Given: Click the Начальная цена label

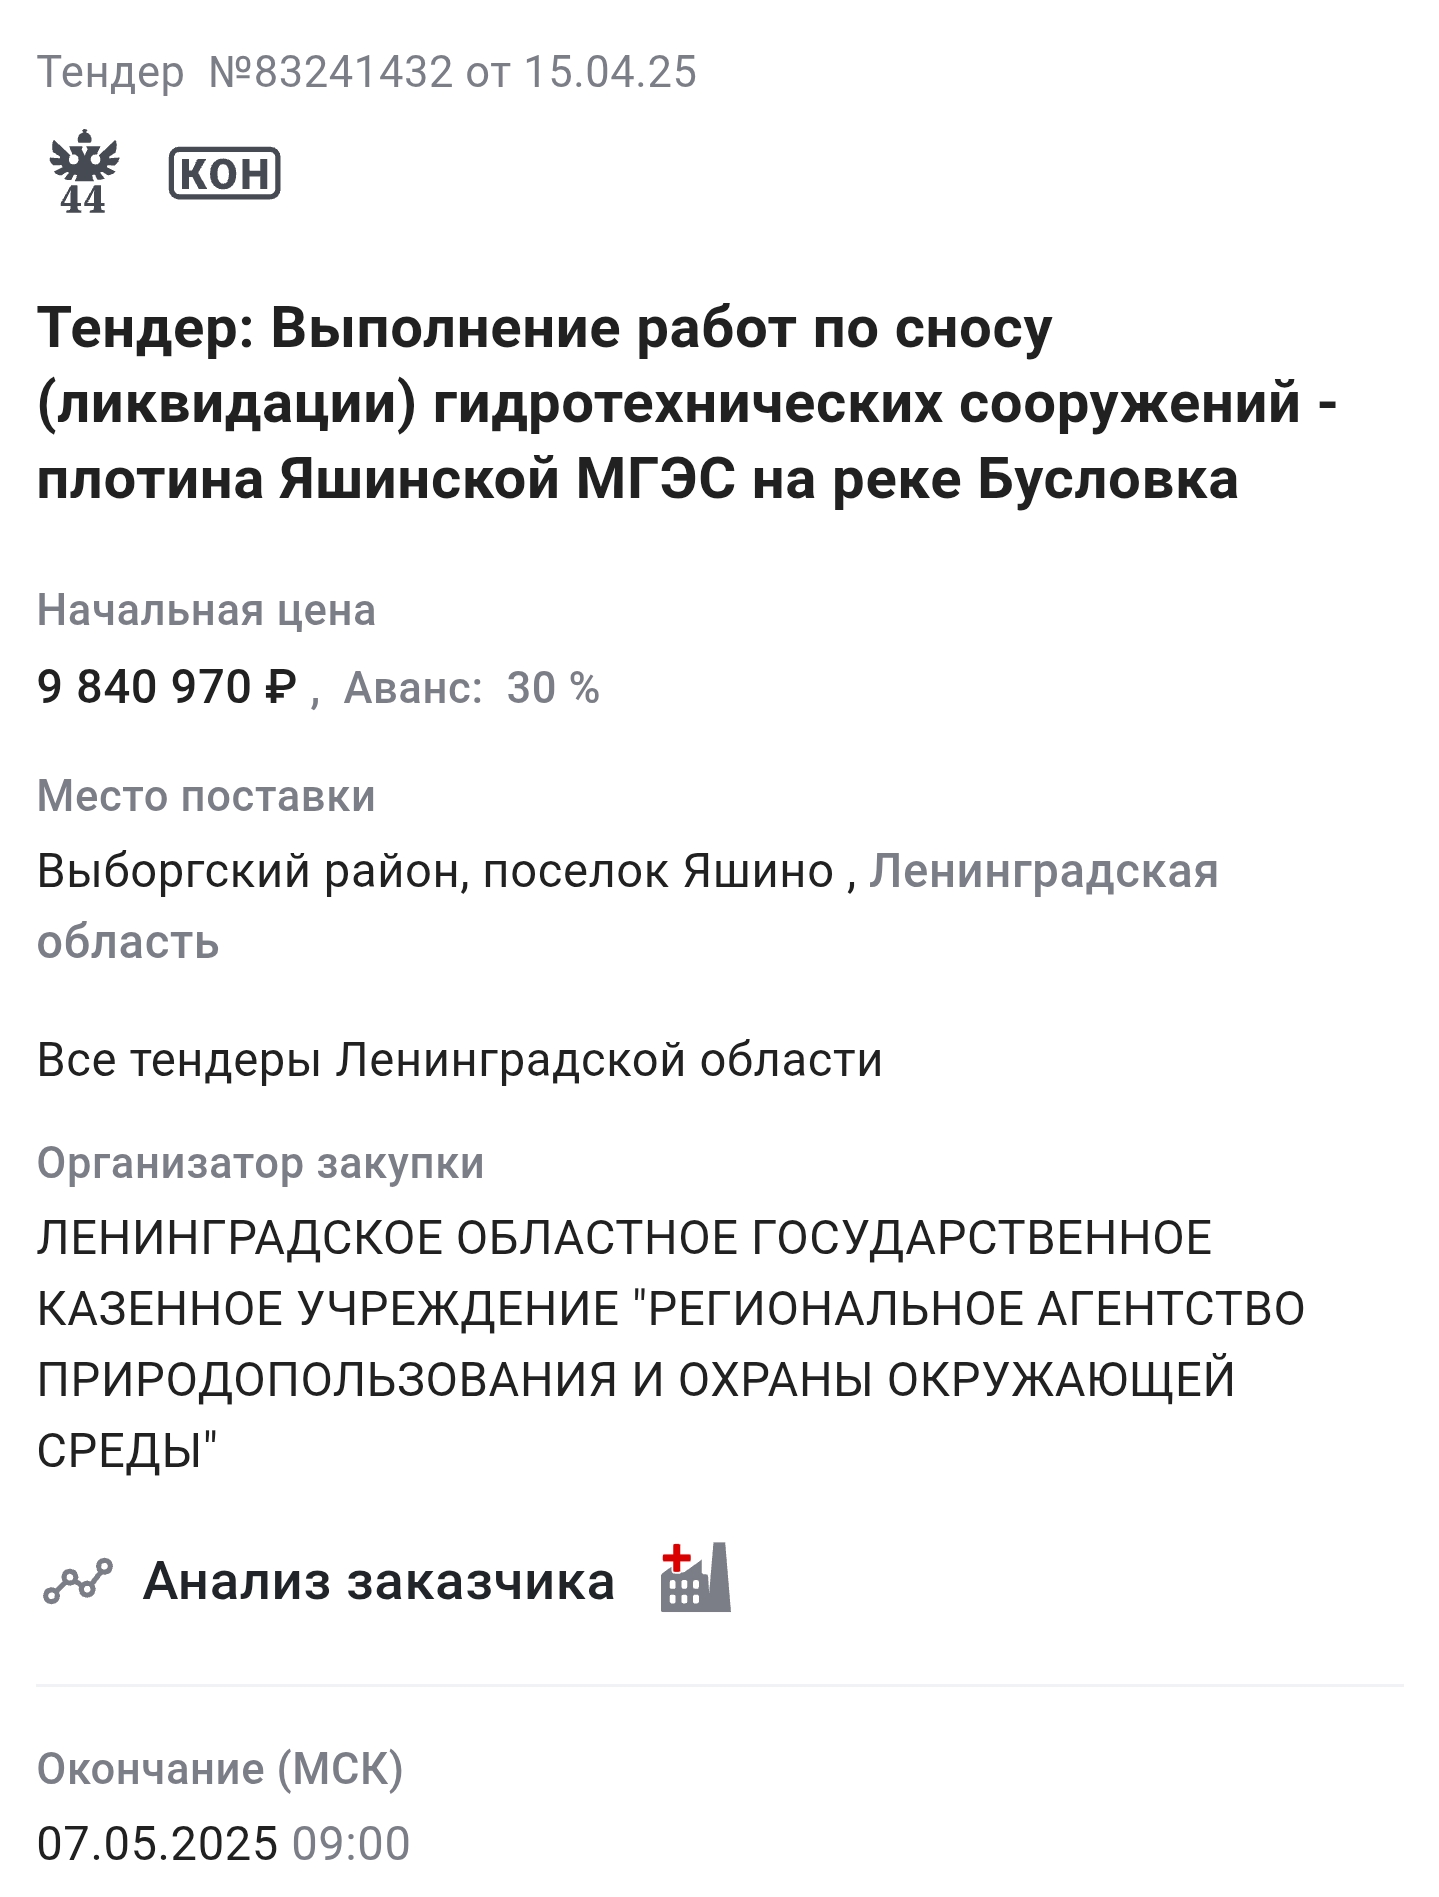Looking at the screenshot, I should pos(206,610).
